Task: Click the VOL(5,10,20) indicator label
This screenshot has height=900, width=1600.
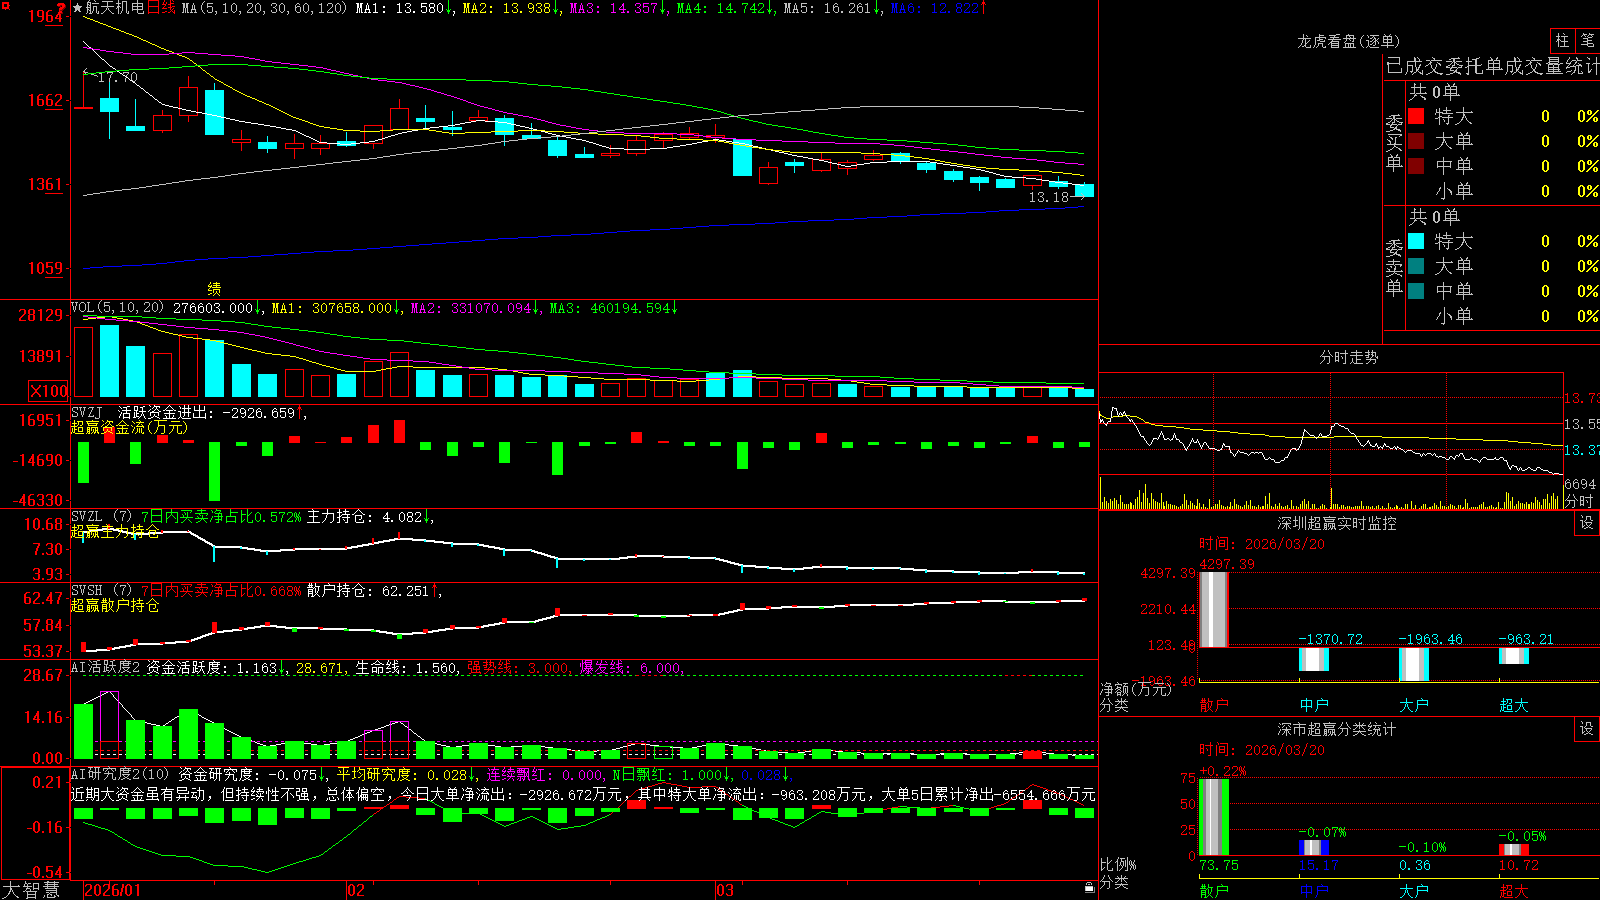Action: (118, 308)
